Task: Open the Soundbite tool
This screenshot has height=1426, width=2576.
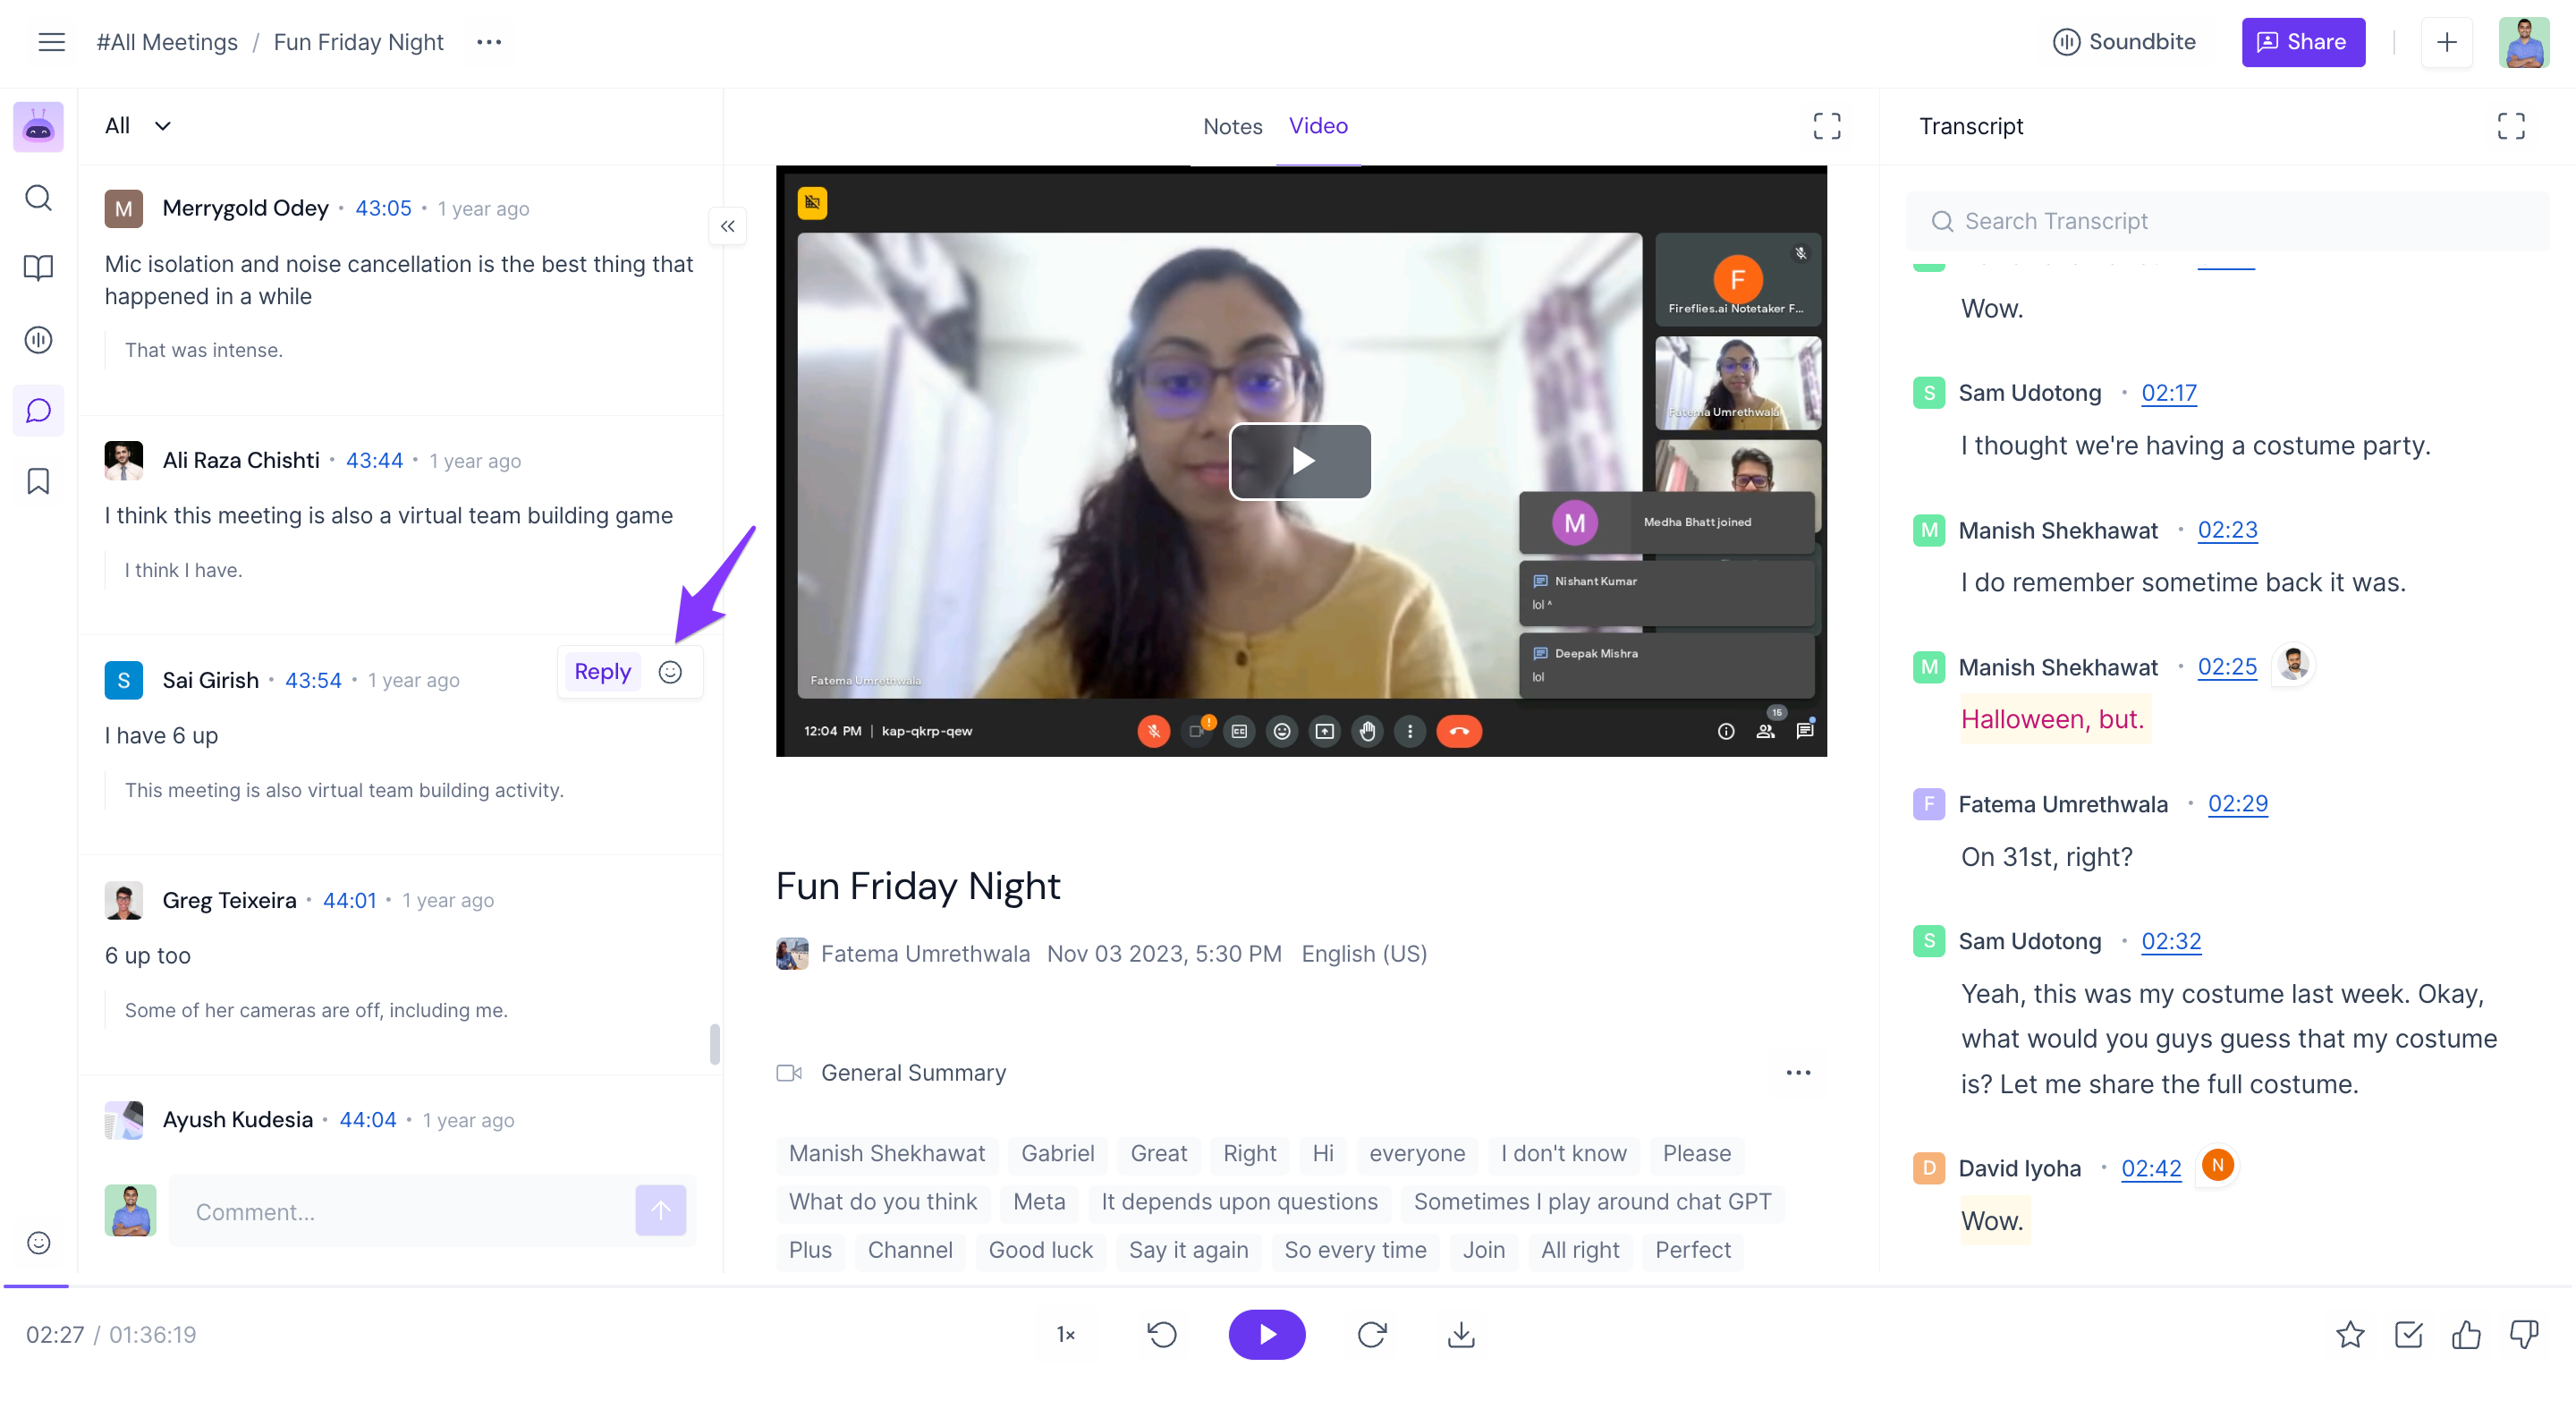Action: [x=2124, y=42]
